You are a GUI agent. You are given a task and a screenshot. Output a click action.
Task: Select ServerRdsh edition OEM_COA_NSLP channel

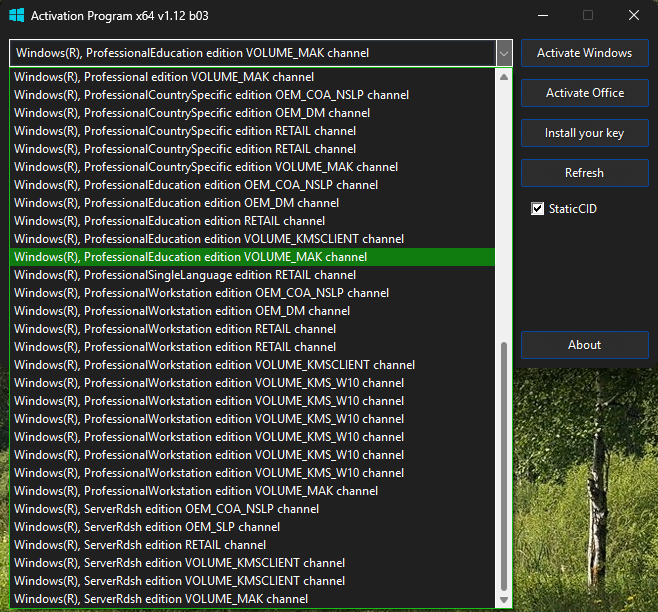click(252, 509)
